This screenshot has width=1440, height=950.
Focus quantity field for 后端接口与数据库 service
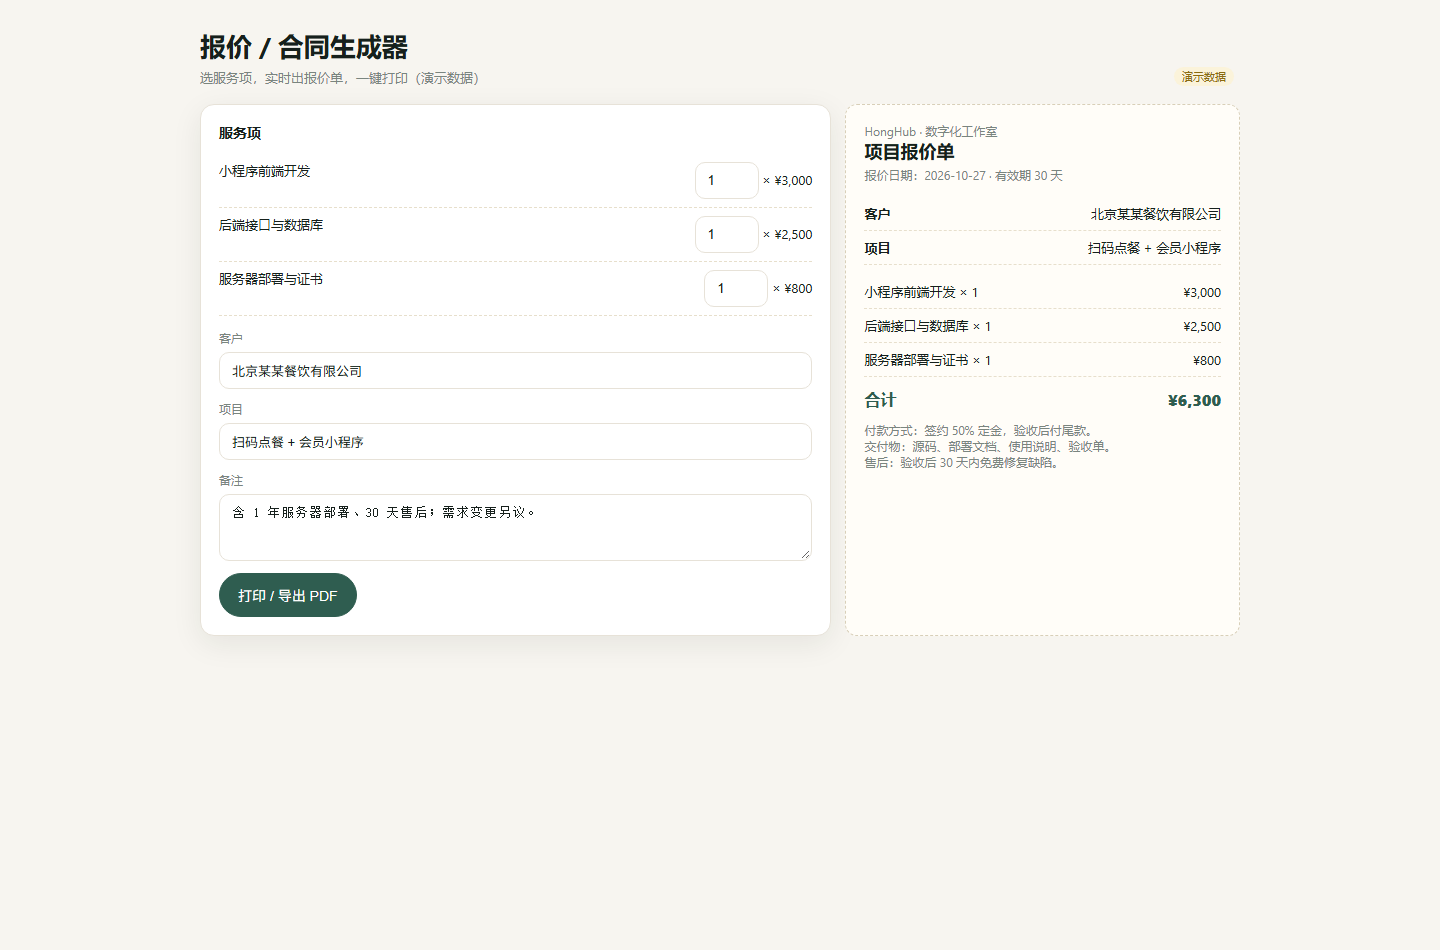click(x=727, y=234)
